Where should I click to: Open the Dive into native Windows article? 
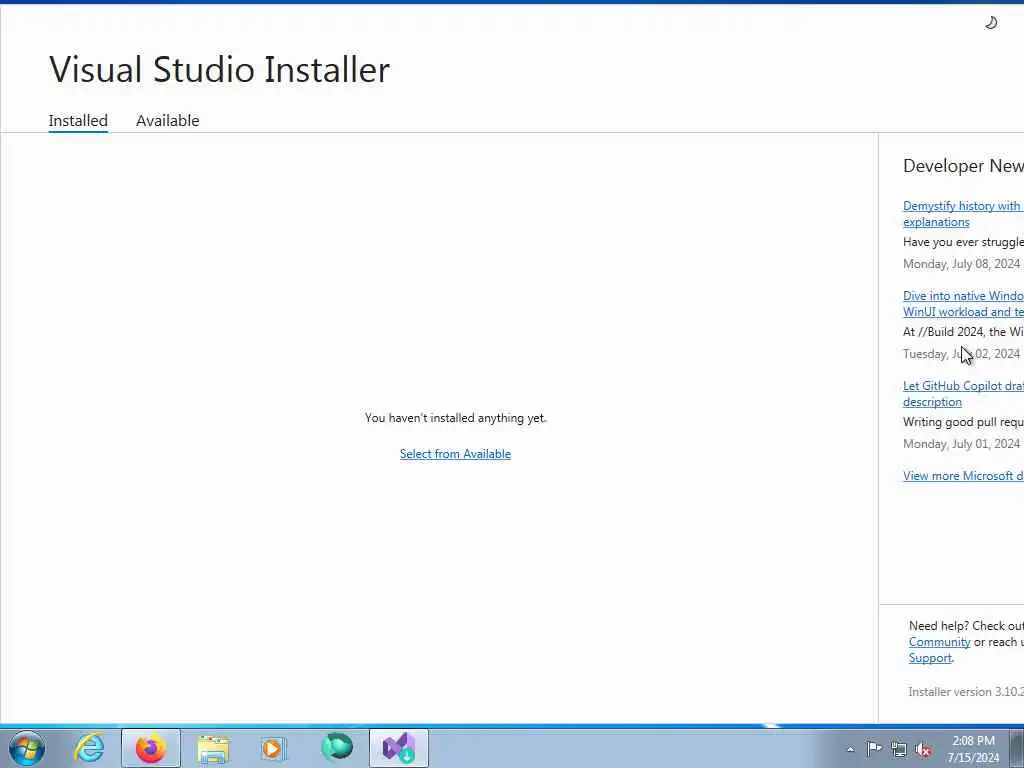pos(963,304)
